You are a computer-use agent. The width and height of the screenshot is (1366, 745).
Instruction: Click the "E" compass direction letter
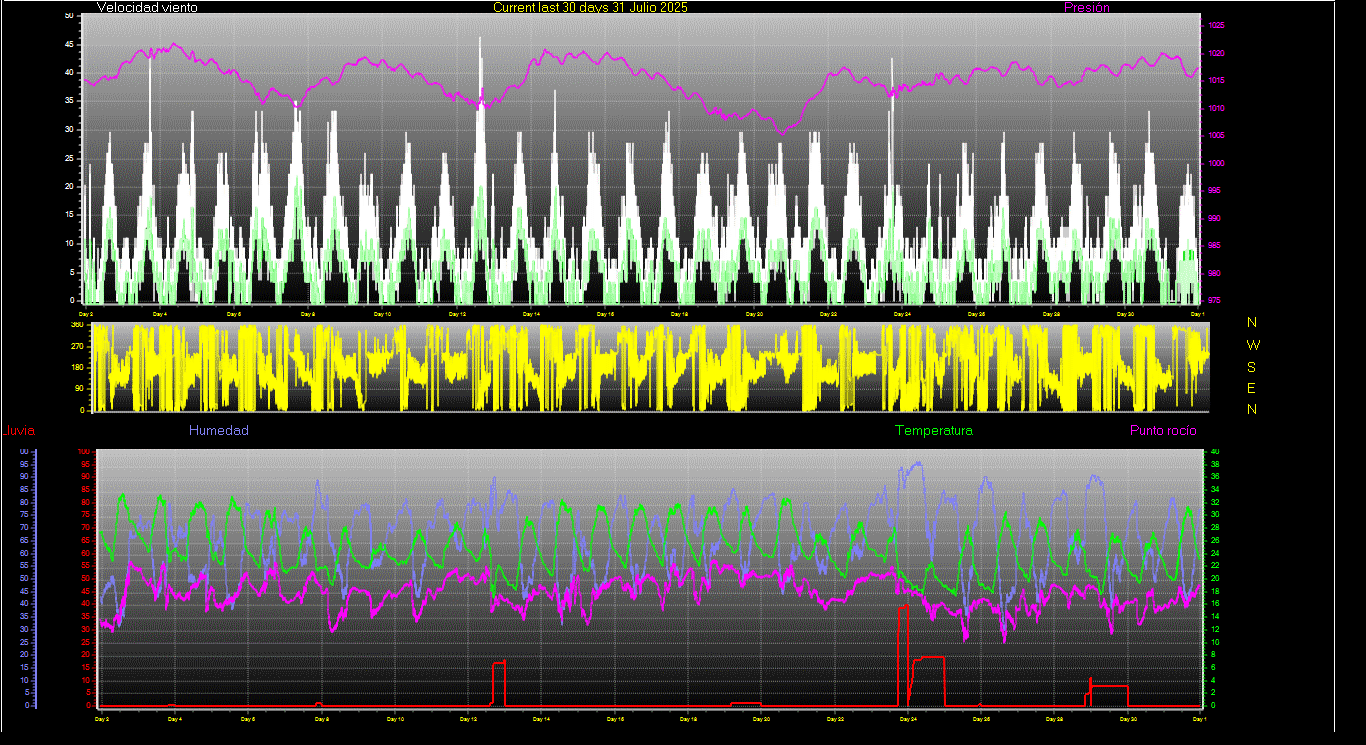coord(1252,388)
